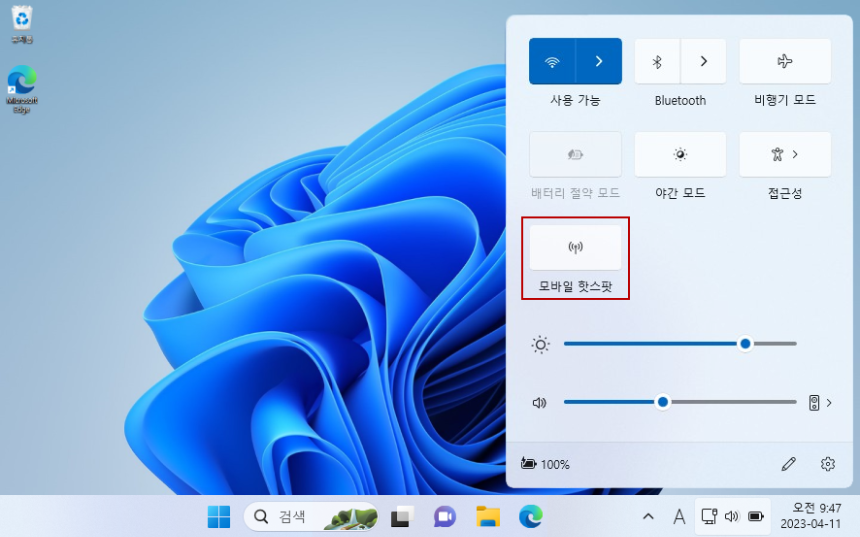Open battery settings showing 100%

[x=545, y=464]
